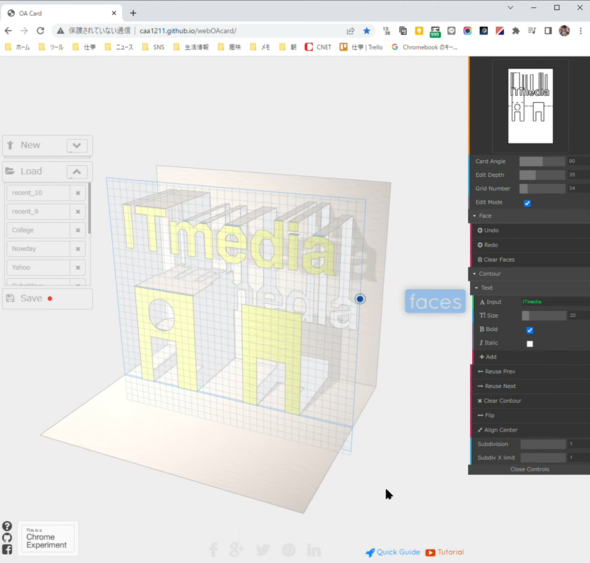Viewport: 590px width, 563px height.
Task: Click Add to insert the text
Action: tap(531, 357)
